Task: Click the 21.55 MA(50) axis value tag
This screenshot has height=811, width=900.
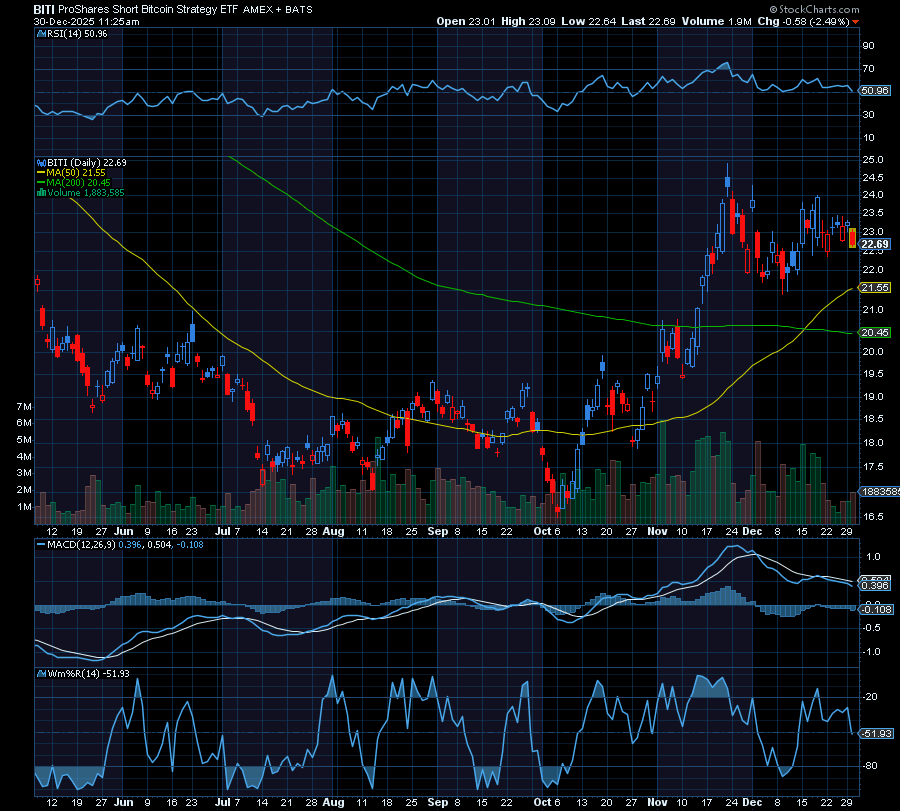Action: point(874,288)
